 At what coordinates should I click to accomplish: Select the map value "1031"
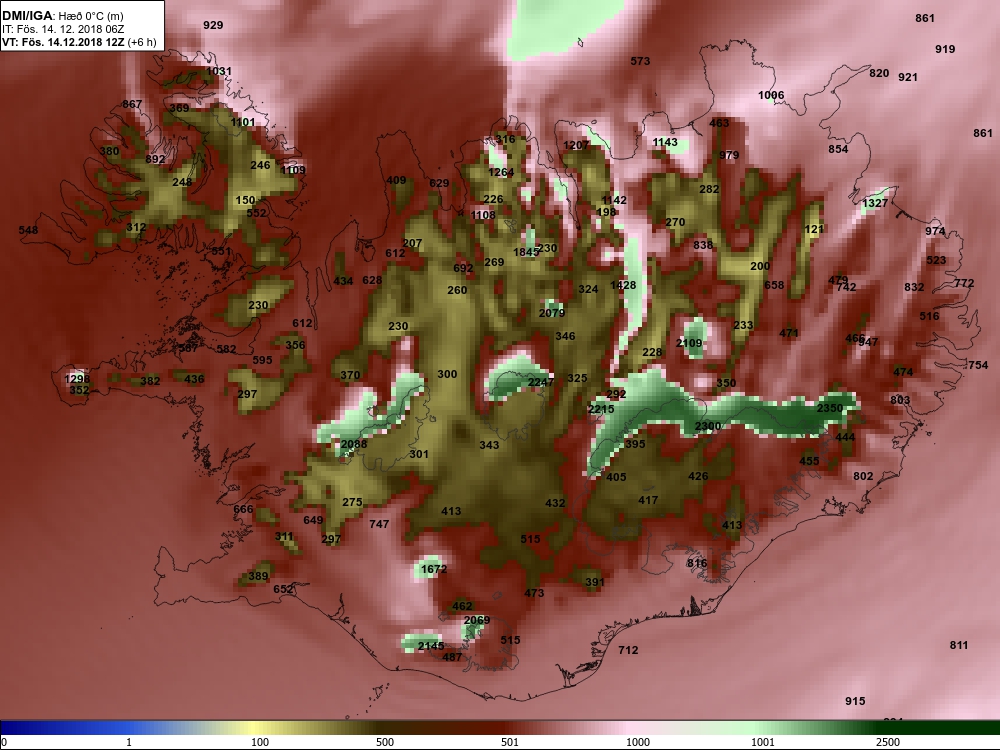[x=219, y=71]
